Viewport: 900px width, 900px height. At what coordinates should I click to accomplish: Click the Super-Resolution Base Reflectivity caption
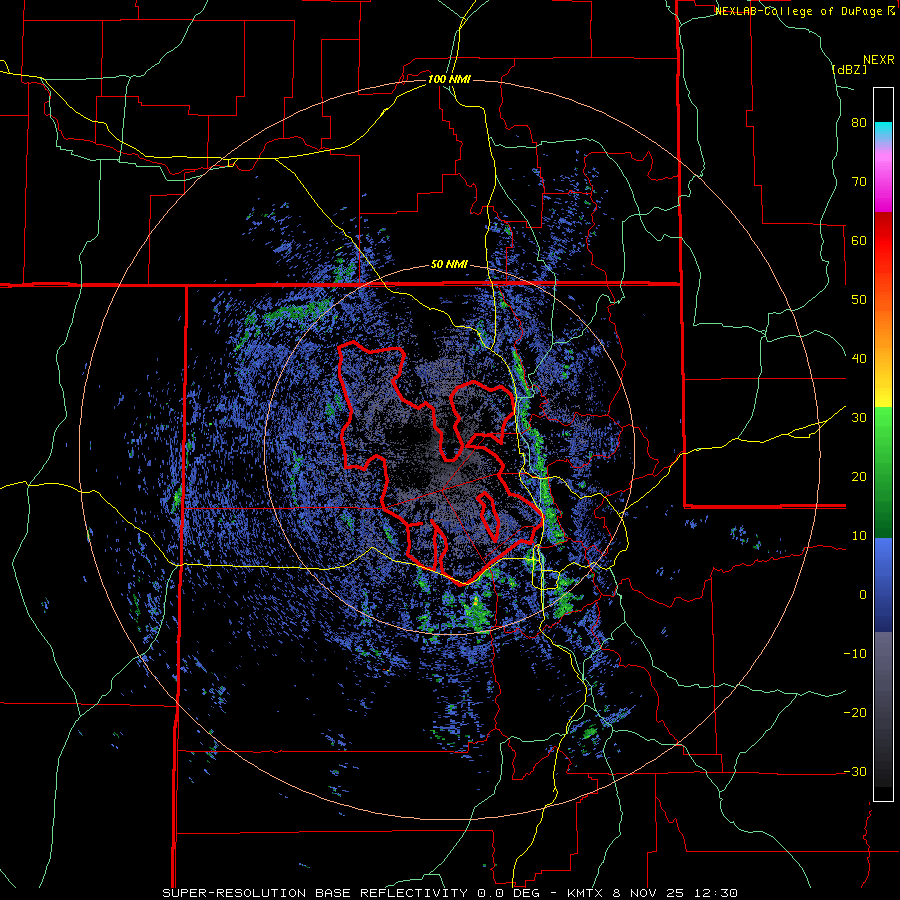tap(449, 893)
